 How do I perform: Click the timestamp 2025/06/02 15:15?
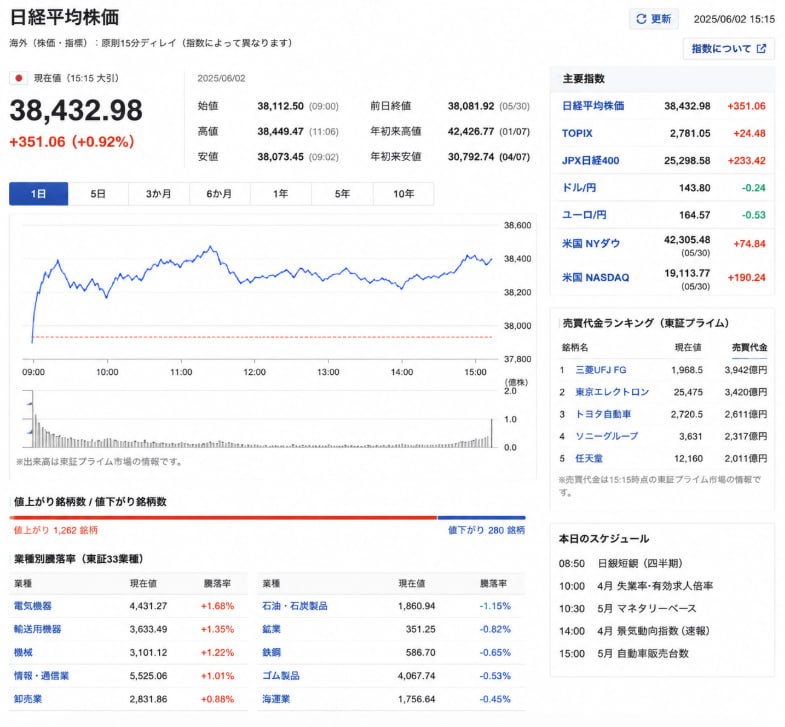point(734,19)
